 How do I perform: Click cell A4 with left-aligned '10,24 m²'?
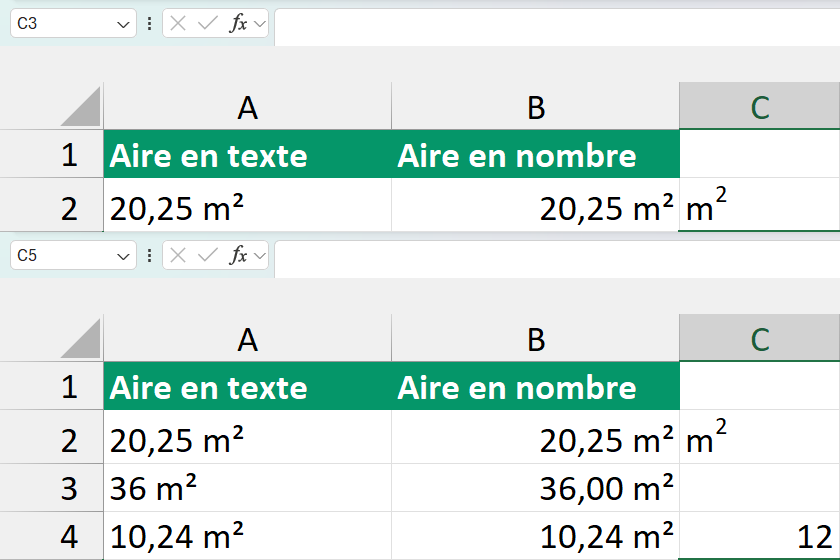248,536
